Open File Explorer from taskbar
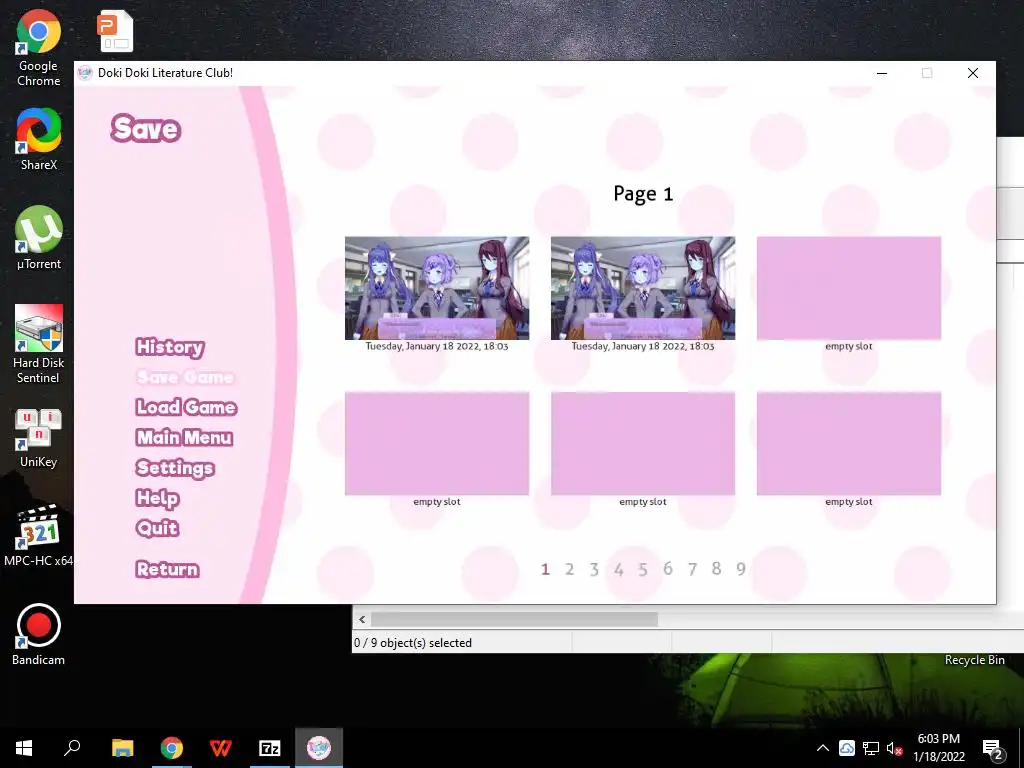Viewport: 1024px width, 768px height. tap(122, 748)
